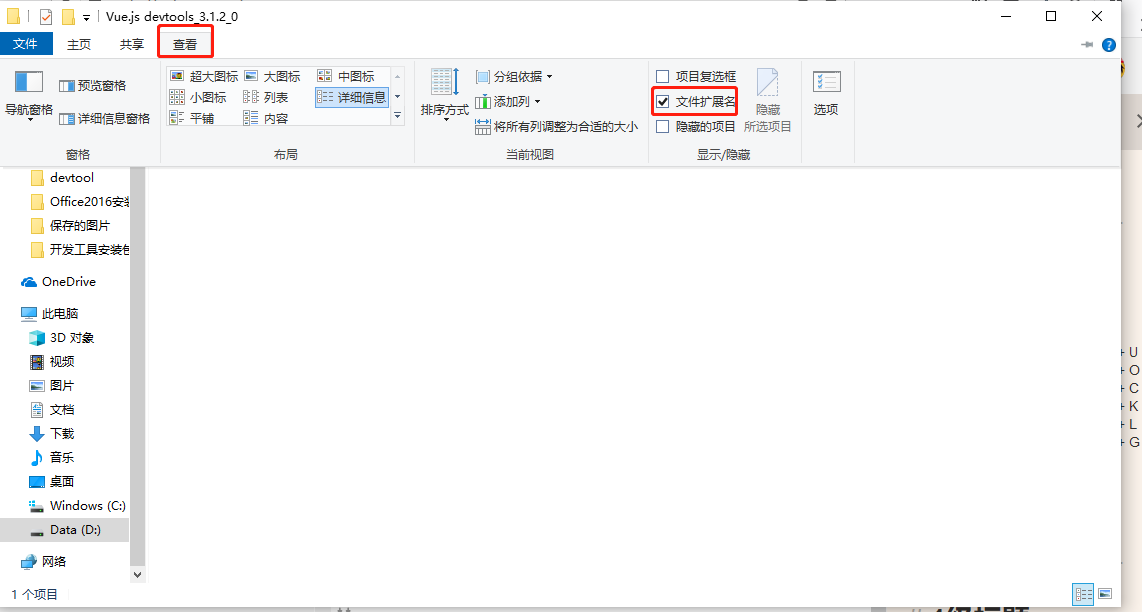The height and width of the screenshot is (612, 1142).
Task: Open the 导航窗格 dropdown
Action: (x=29, y=95)
